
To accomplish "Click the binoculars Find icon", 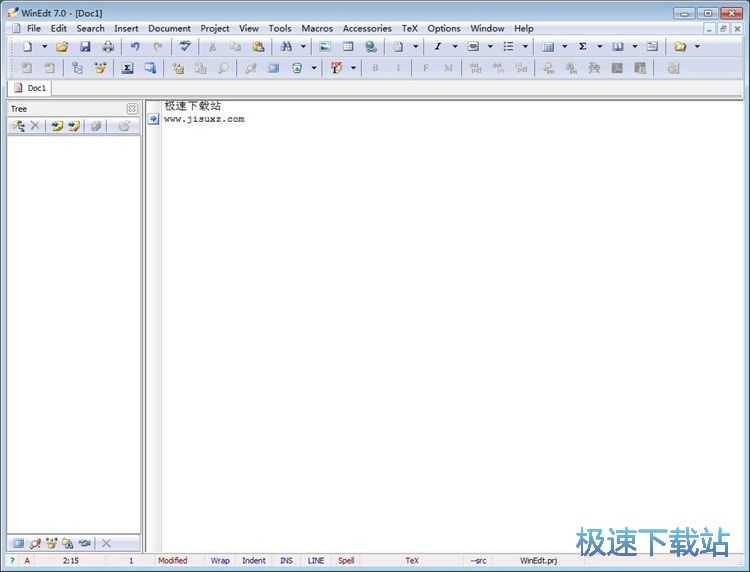I will pyautogui.click(x=286, y=46).
